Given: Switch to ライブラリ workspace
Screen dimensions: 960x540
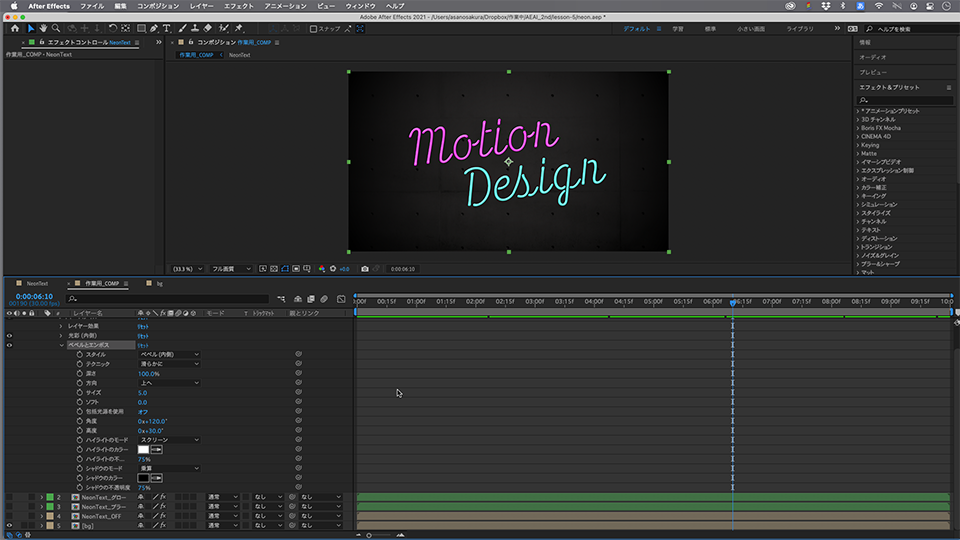Looking at the screenshot, I should (x=800, y=29).
